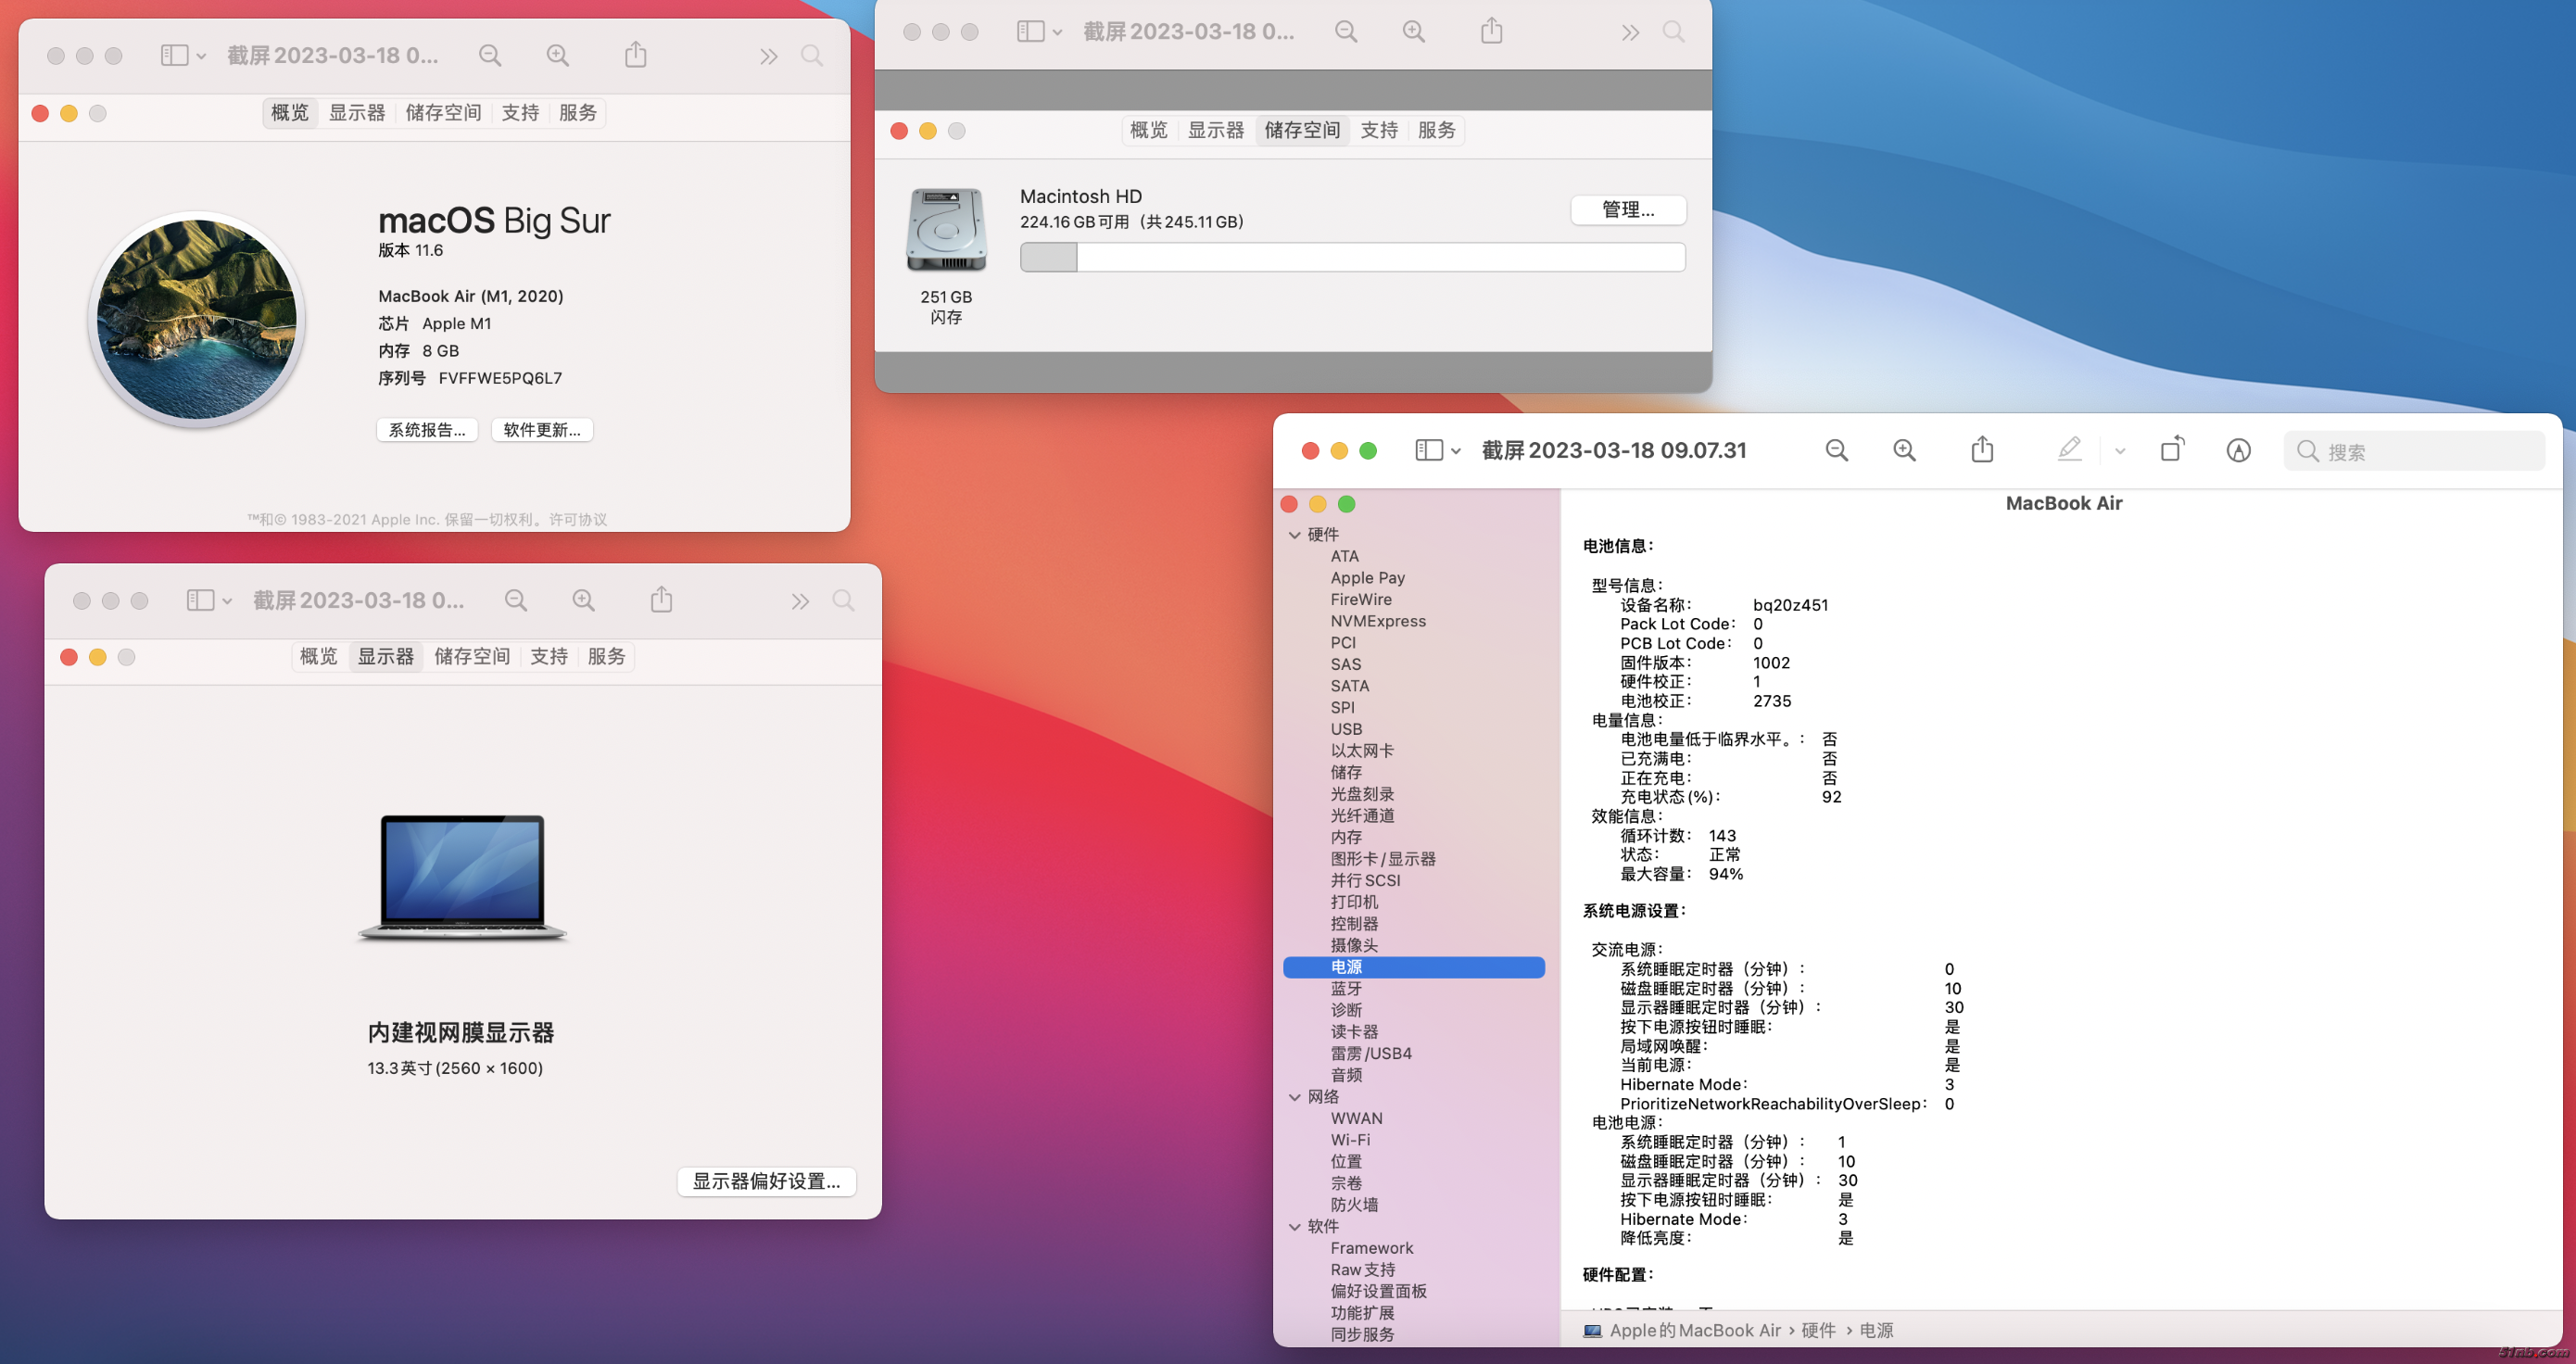Click Apple的MacBook Air in path bar
Image resolution: width=2576 pixels, height=1364 pixels.
tap(1694, 1331)
